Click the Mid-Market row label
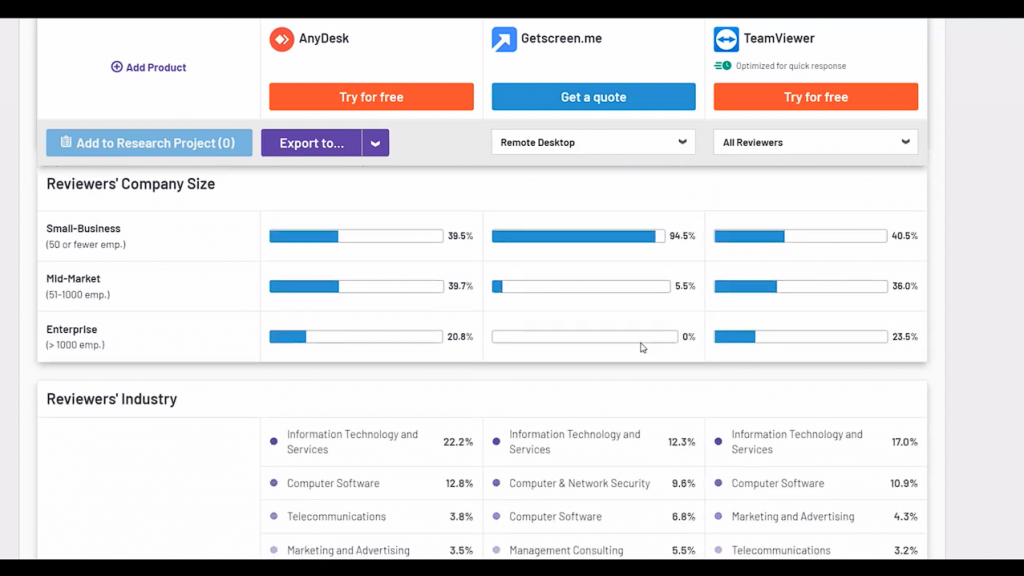This screenshot has width=1024, height=576. (x=73, y=279)
